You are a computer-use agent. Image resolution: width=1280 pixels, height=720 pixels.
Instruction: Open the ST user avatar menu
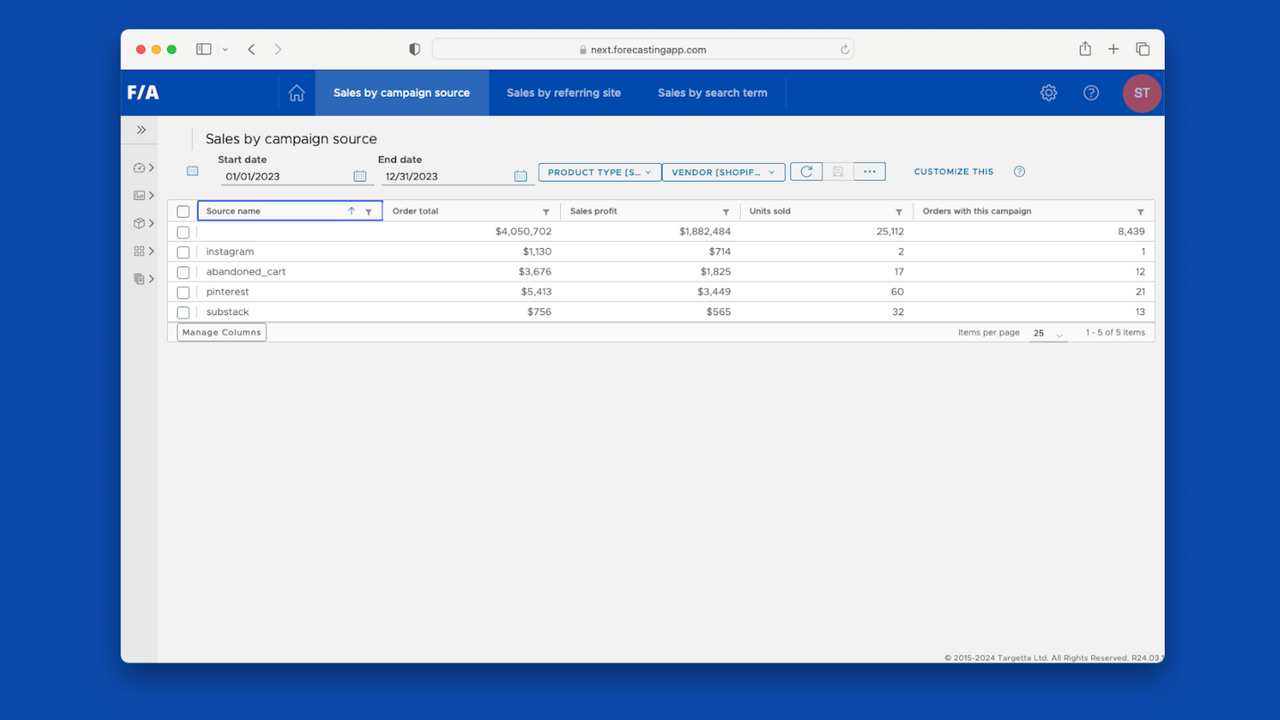pos(1142,93)
